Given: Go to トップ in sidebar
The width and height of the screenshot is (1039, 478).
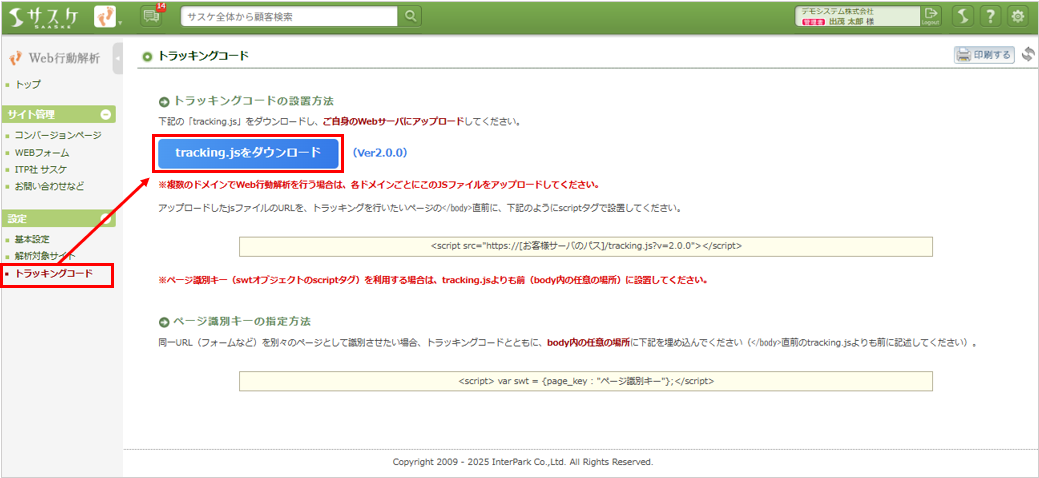Looking at the screenshot, I should coord(27,84).
